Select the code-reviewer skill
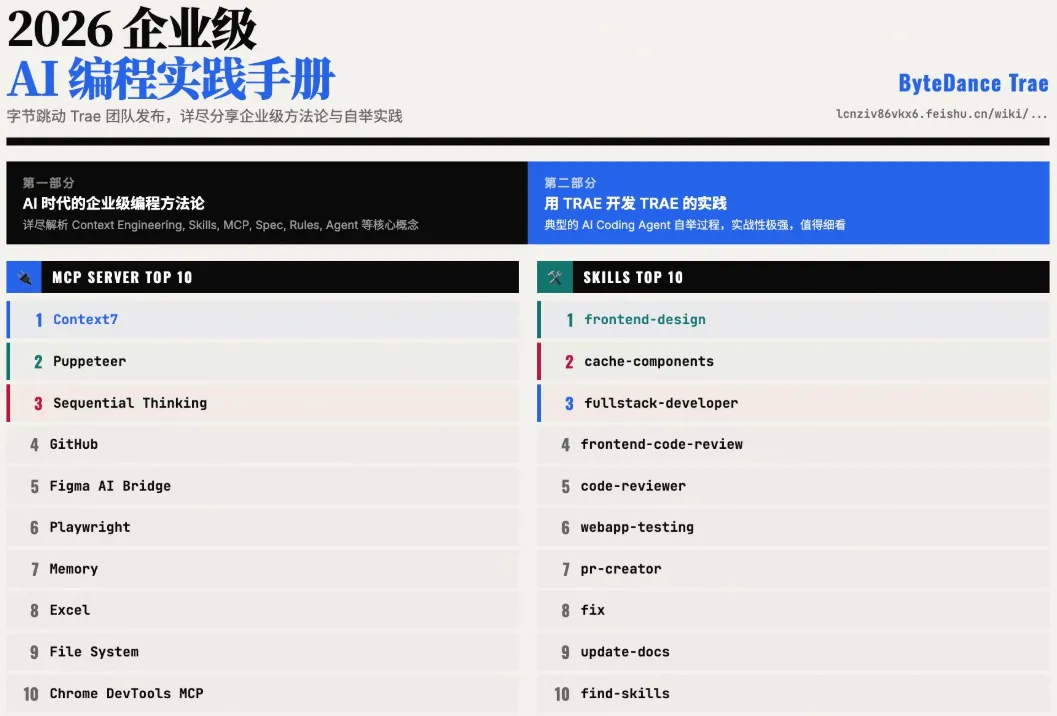Screen dimensions: 1057x716 (793, 486)
